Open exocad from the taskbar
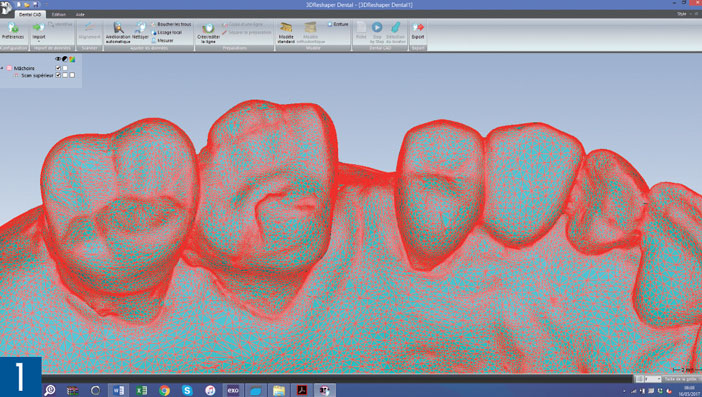The height and width of the screenshot is (397, 702). coord(233,390)
